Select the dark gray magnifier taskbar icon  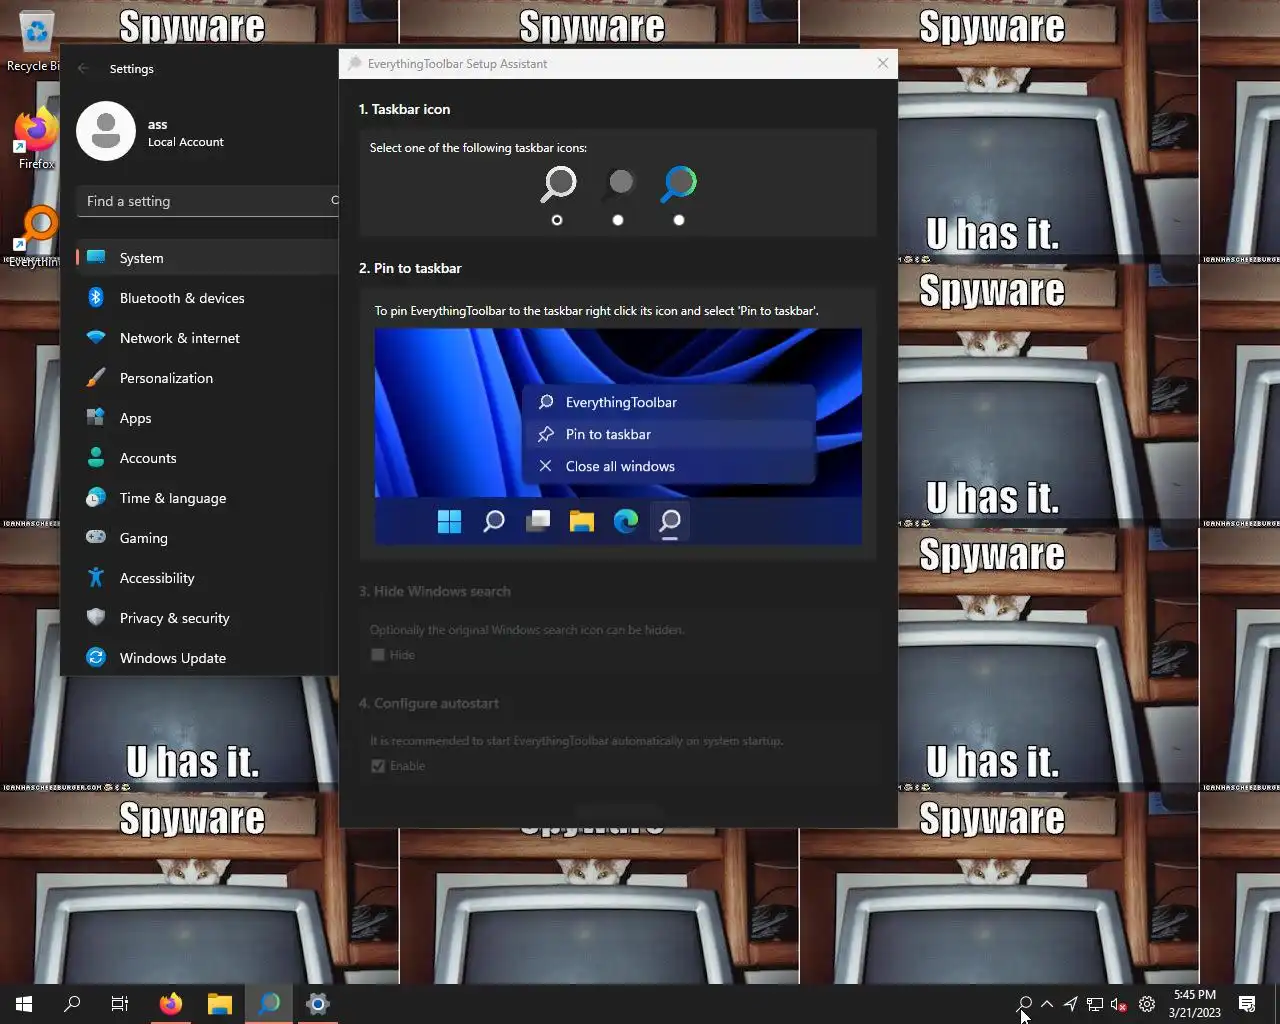click(x=619, y=184)
